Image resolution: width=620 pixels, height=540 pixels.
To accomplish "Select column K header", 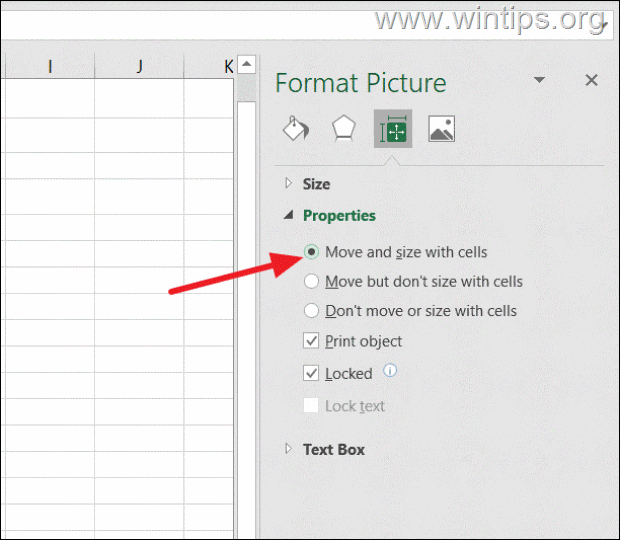I will (x=210, y=66).
